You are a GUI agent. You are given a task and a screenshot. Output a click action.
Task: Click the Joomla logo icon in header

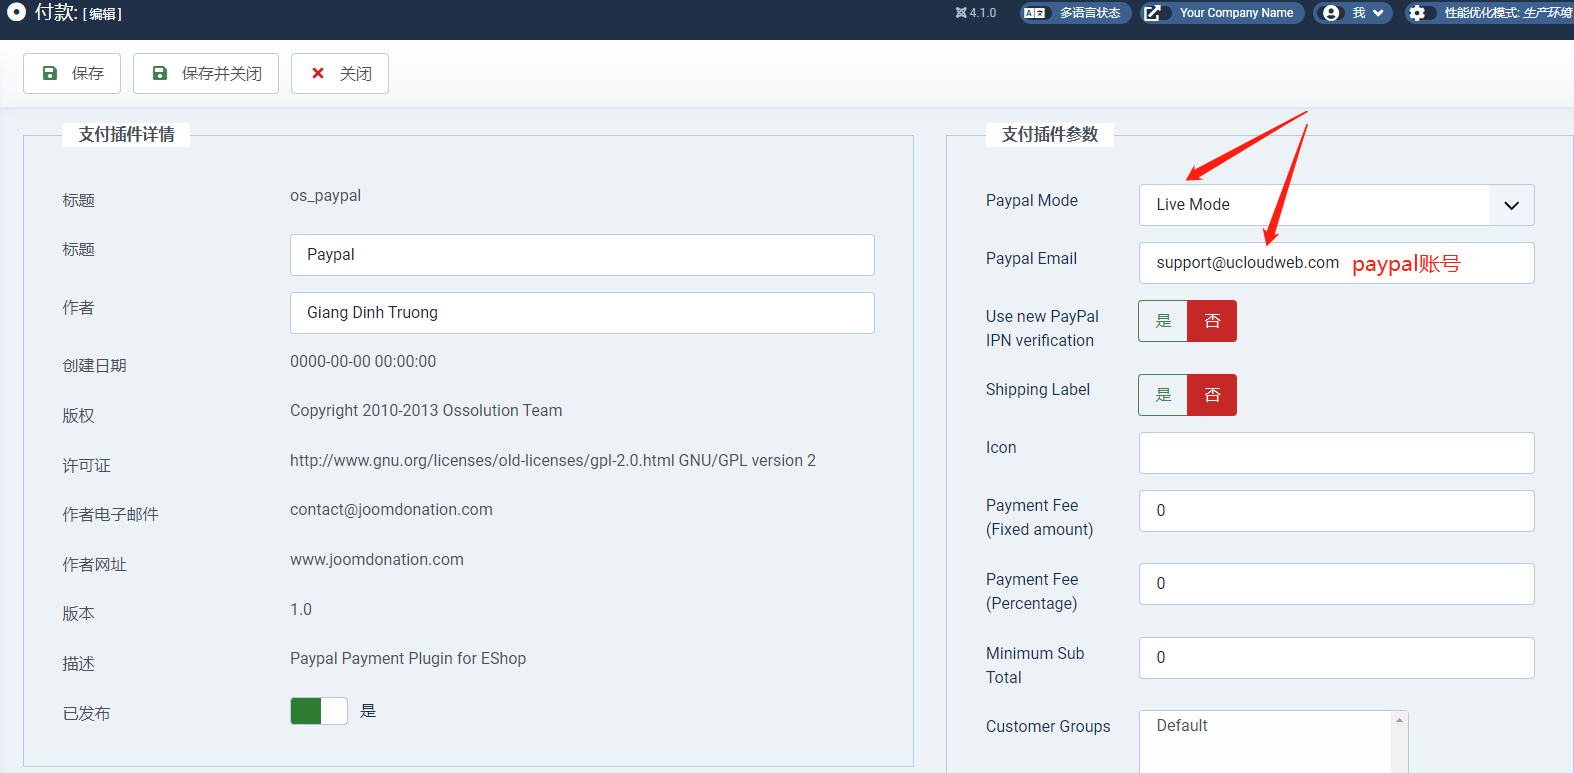16,12
